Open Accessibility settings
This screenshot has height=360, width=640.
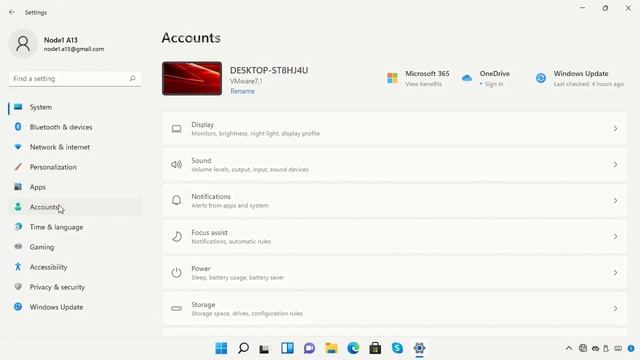(x=75, y=267)
